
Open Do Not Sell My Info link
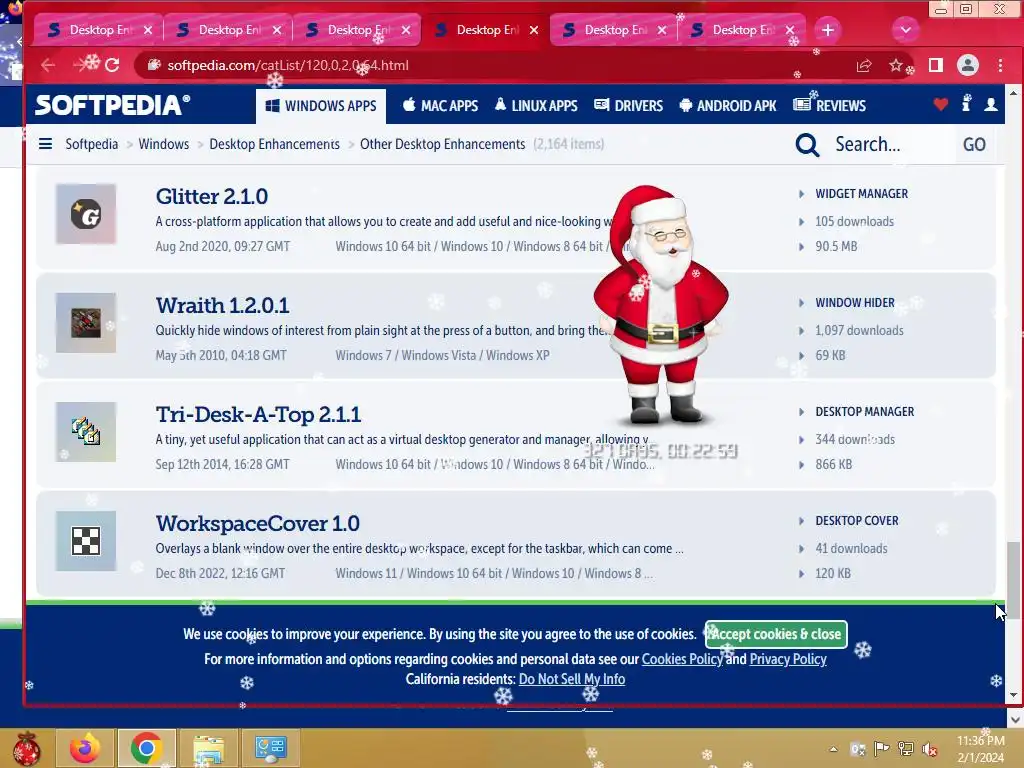[x=571, y=679]
